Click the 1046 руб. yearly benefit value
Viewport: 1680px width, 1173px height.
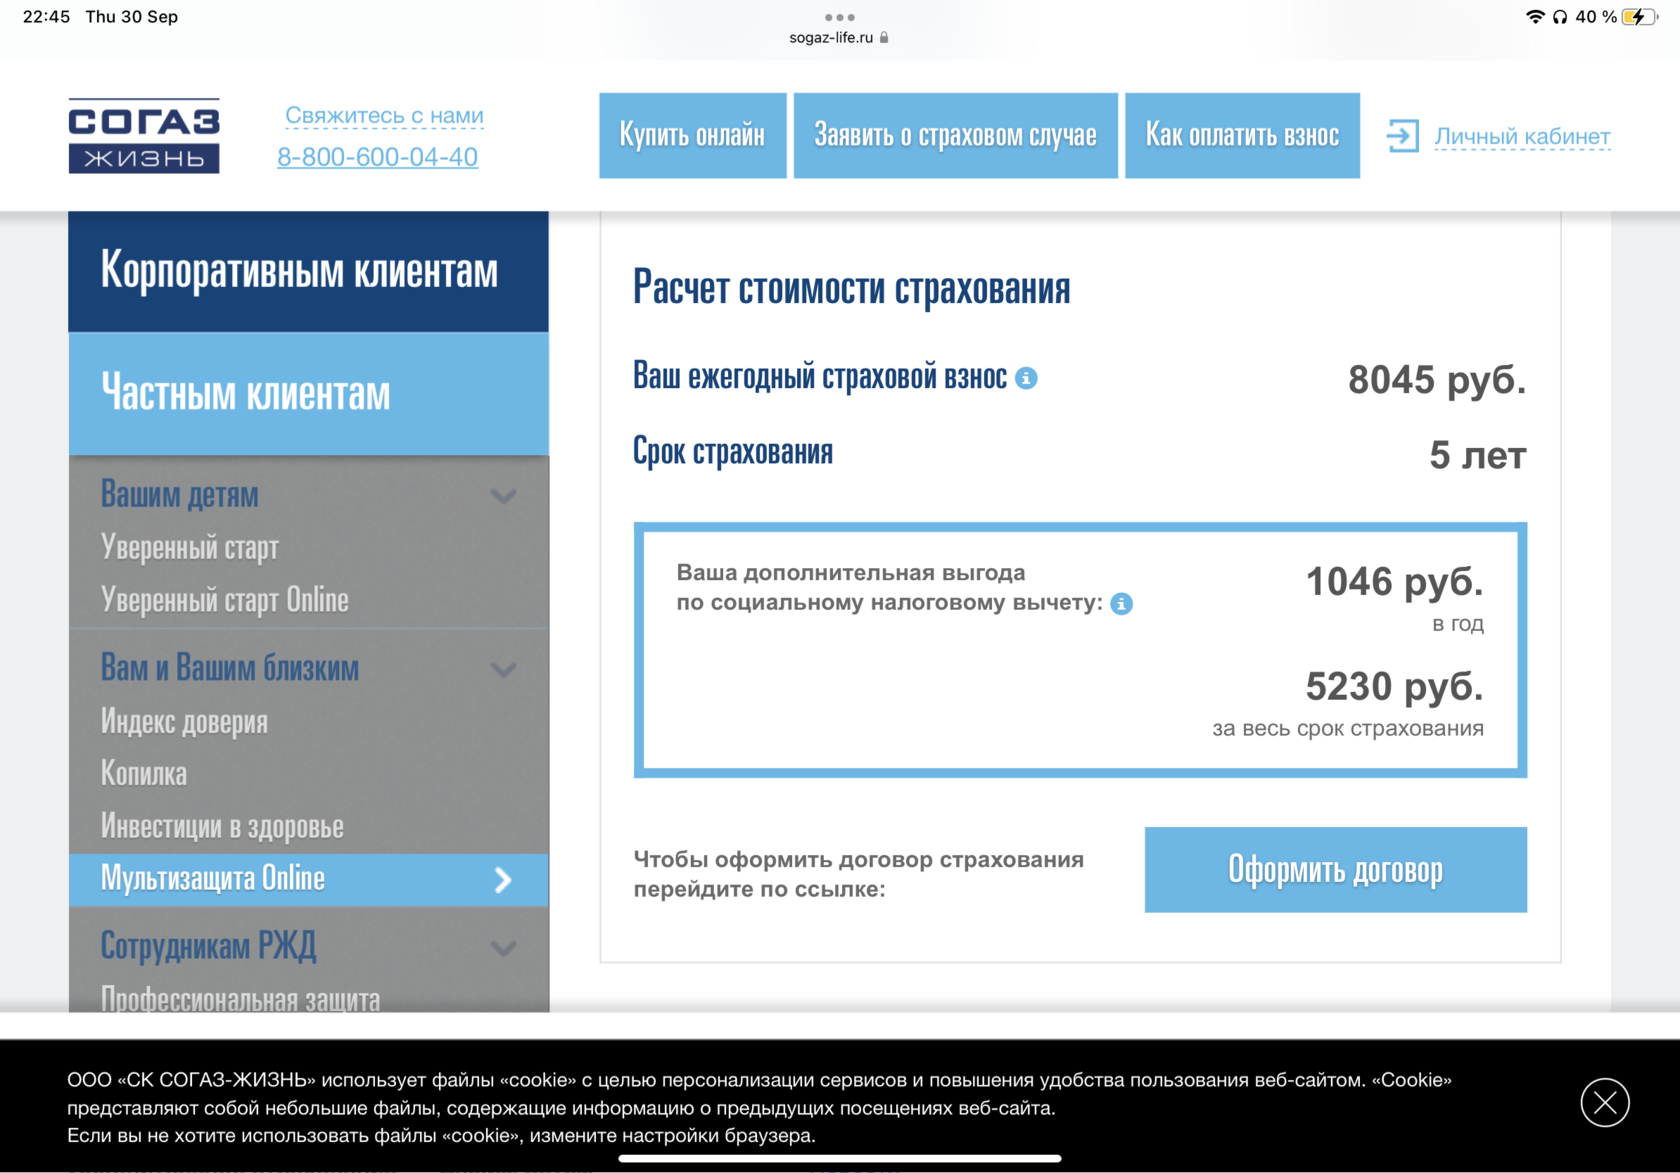coord(1395,582)
